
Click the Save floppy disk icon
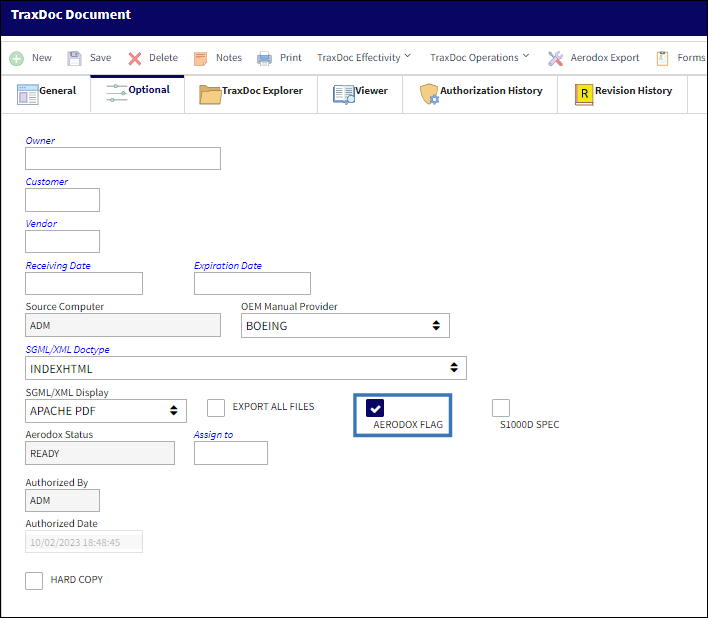[74, 59]
